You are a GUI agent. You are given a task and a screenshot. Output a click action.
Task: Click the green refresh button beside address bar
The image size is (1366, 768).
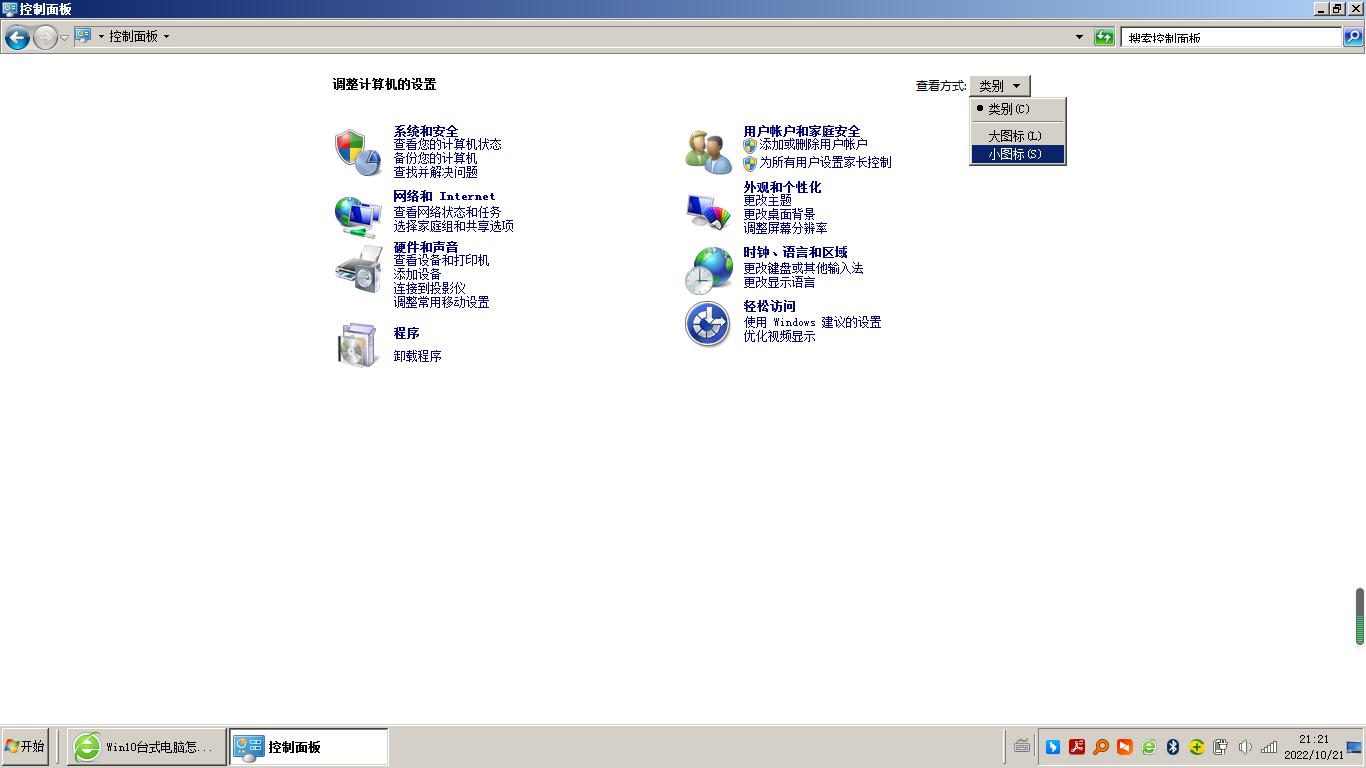pyautogui.click(x=1104, y=37)
